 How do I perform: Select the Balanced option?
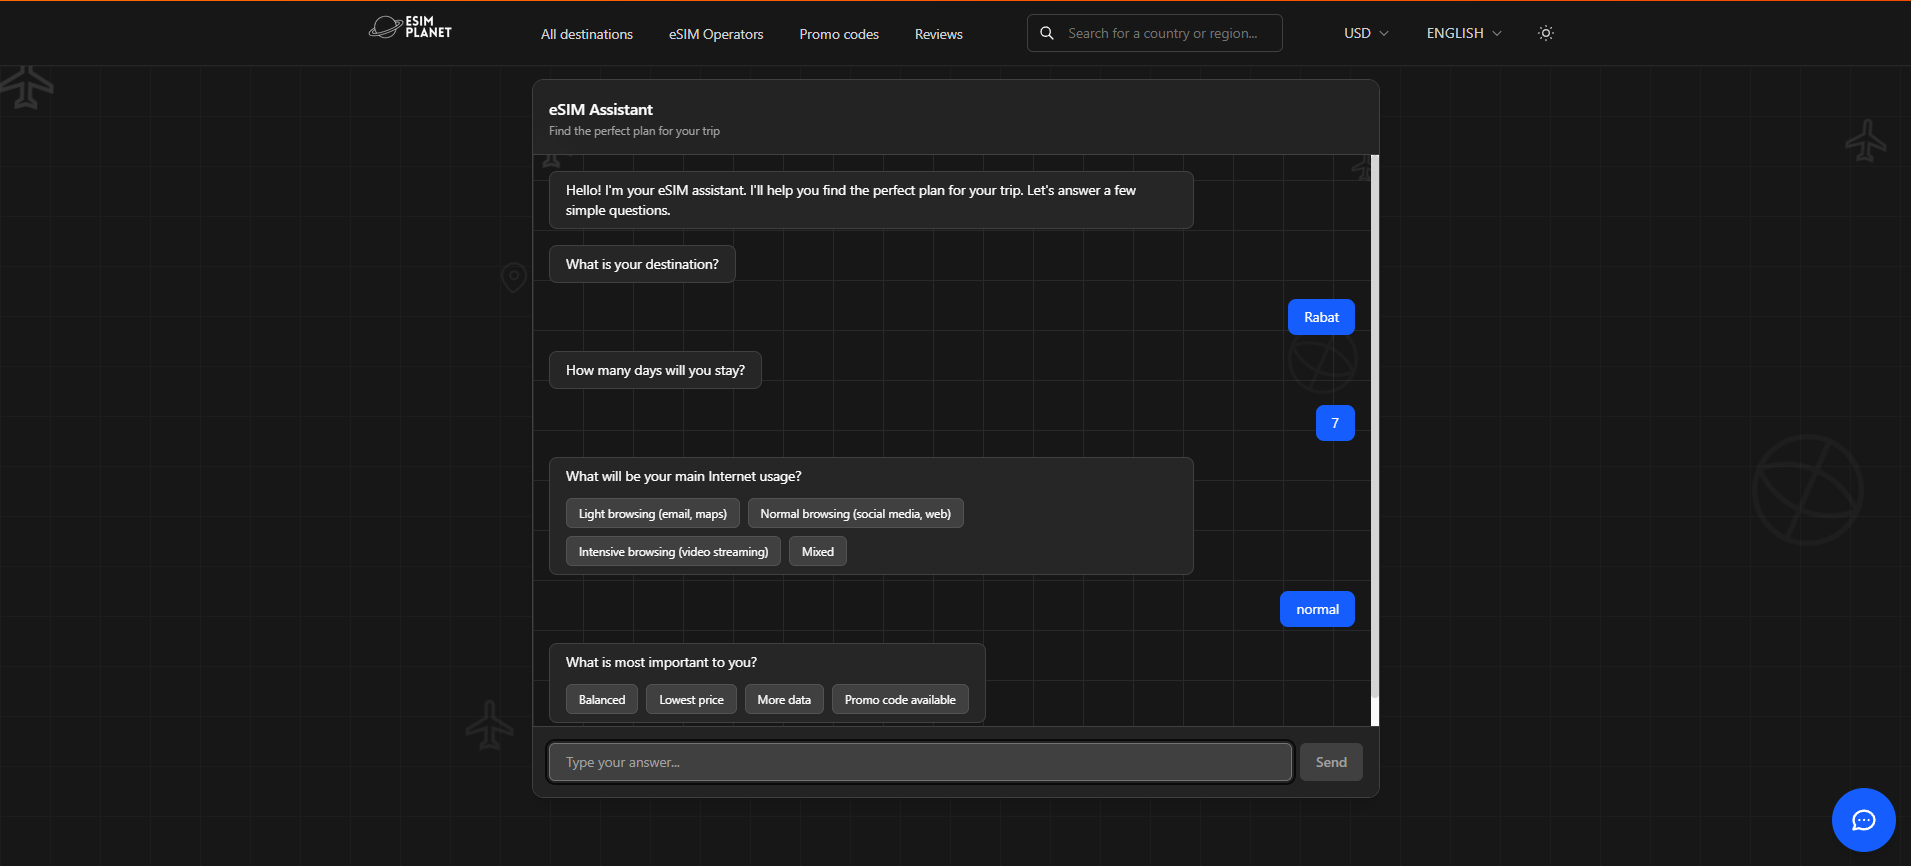click(602, 700)
